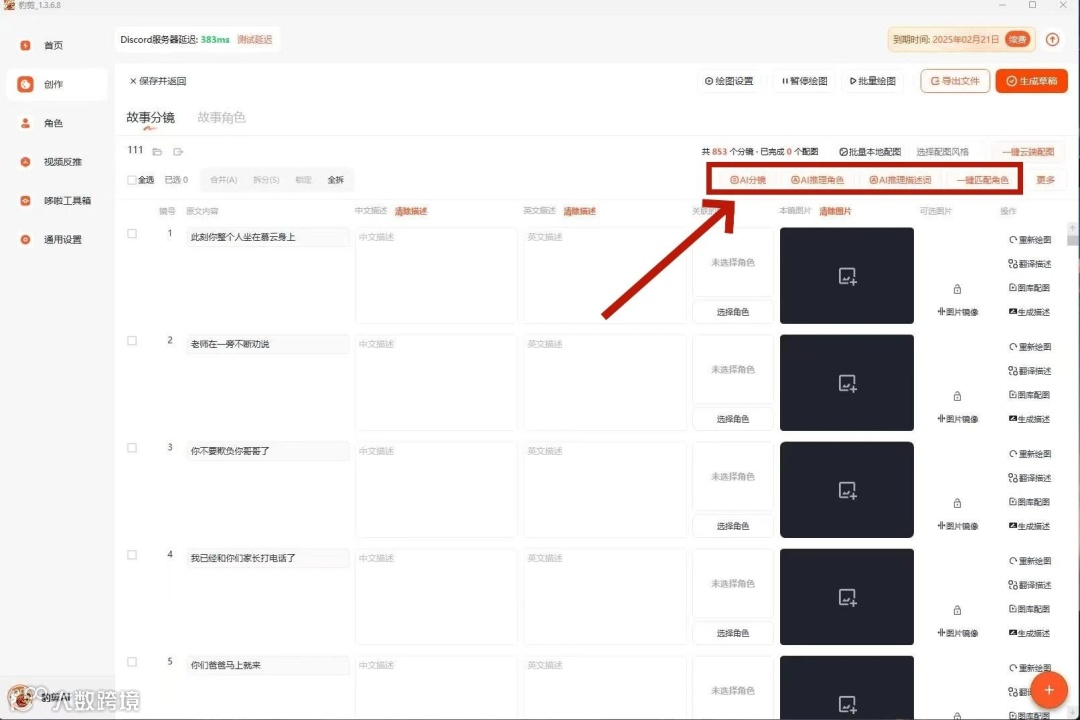1080x720 pixels.
Task: Toggle the lock icon in row 2
Action: click(957, 396)
